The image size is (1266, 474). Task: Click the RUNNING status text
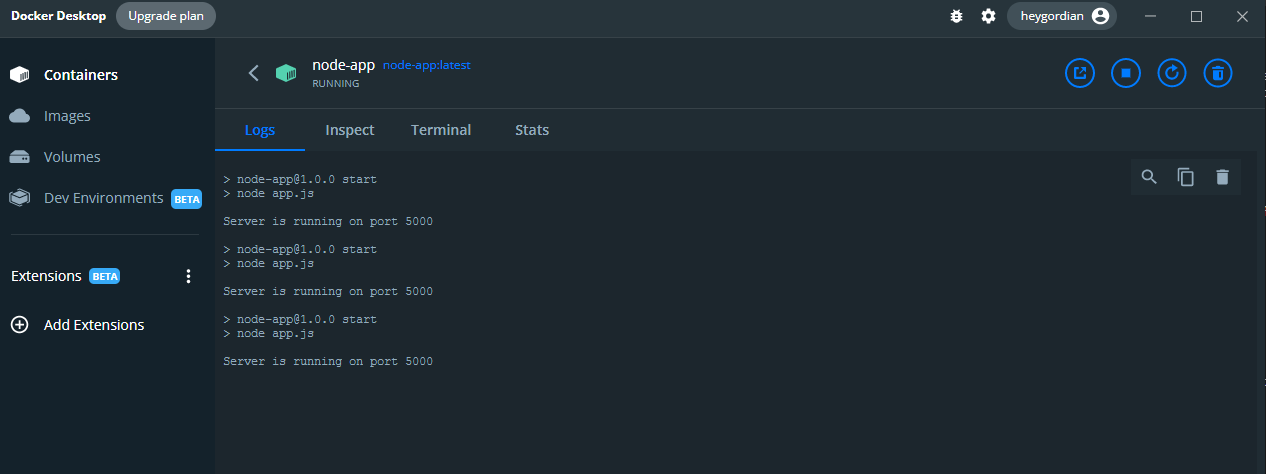pos(336,84)
